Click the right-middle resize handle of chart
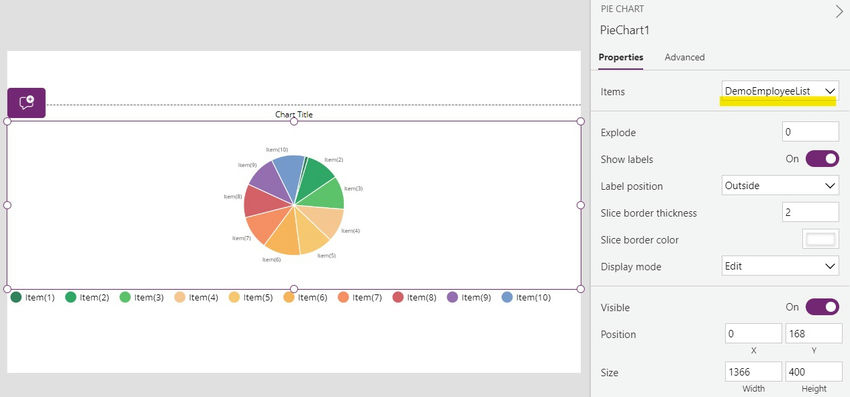The height and width of the screenshot is (397, 850). pyautogui.click(x=581, y=205)
